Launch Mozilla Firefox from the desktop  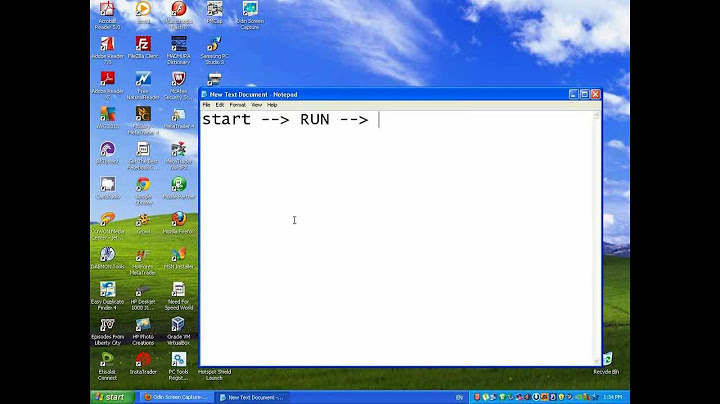179,223
